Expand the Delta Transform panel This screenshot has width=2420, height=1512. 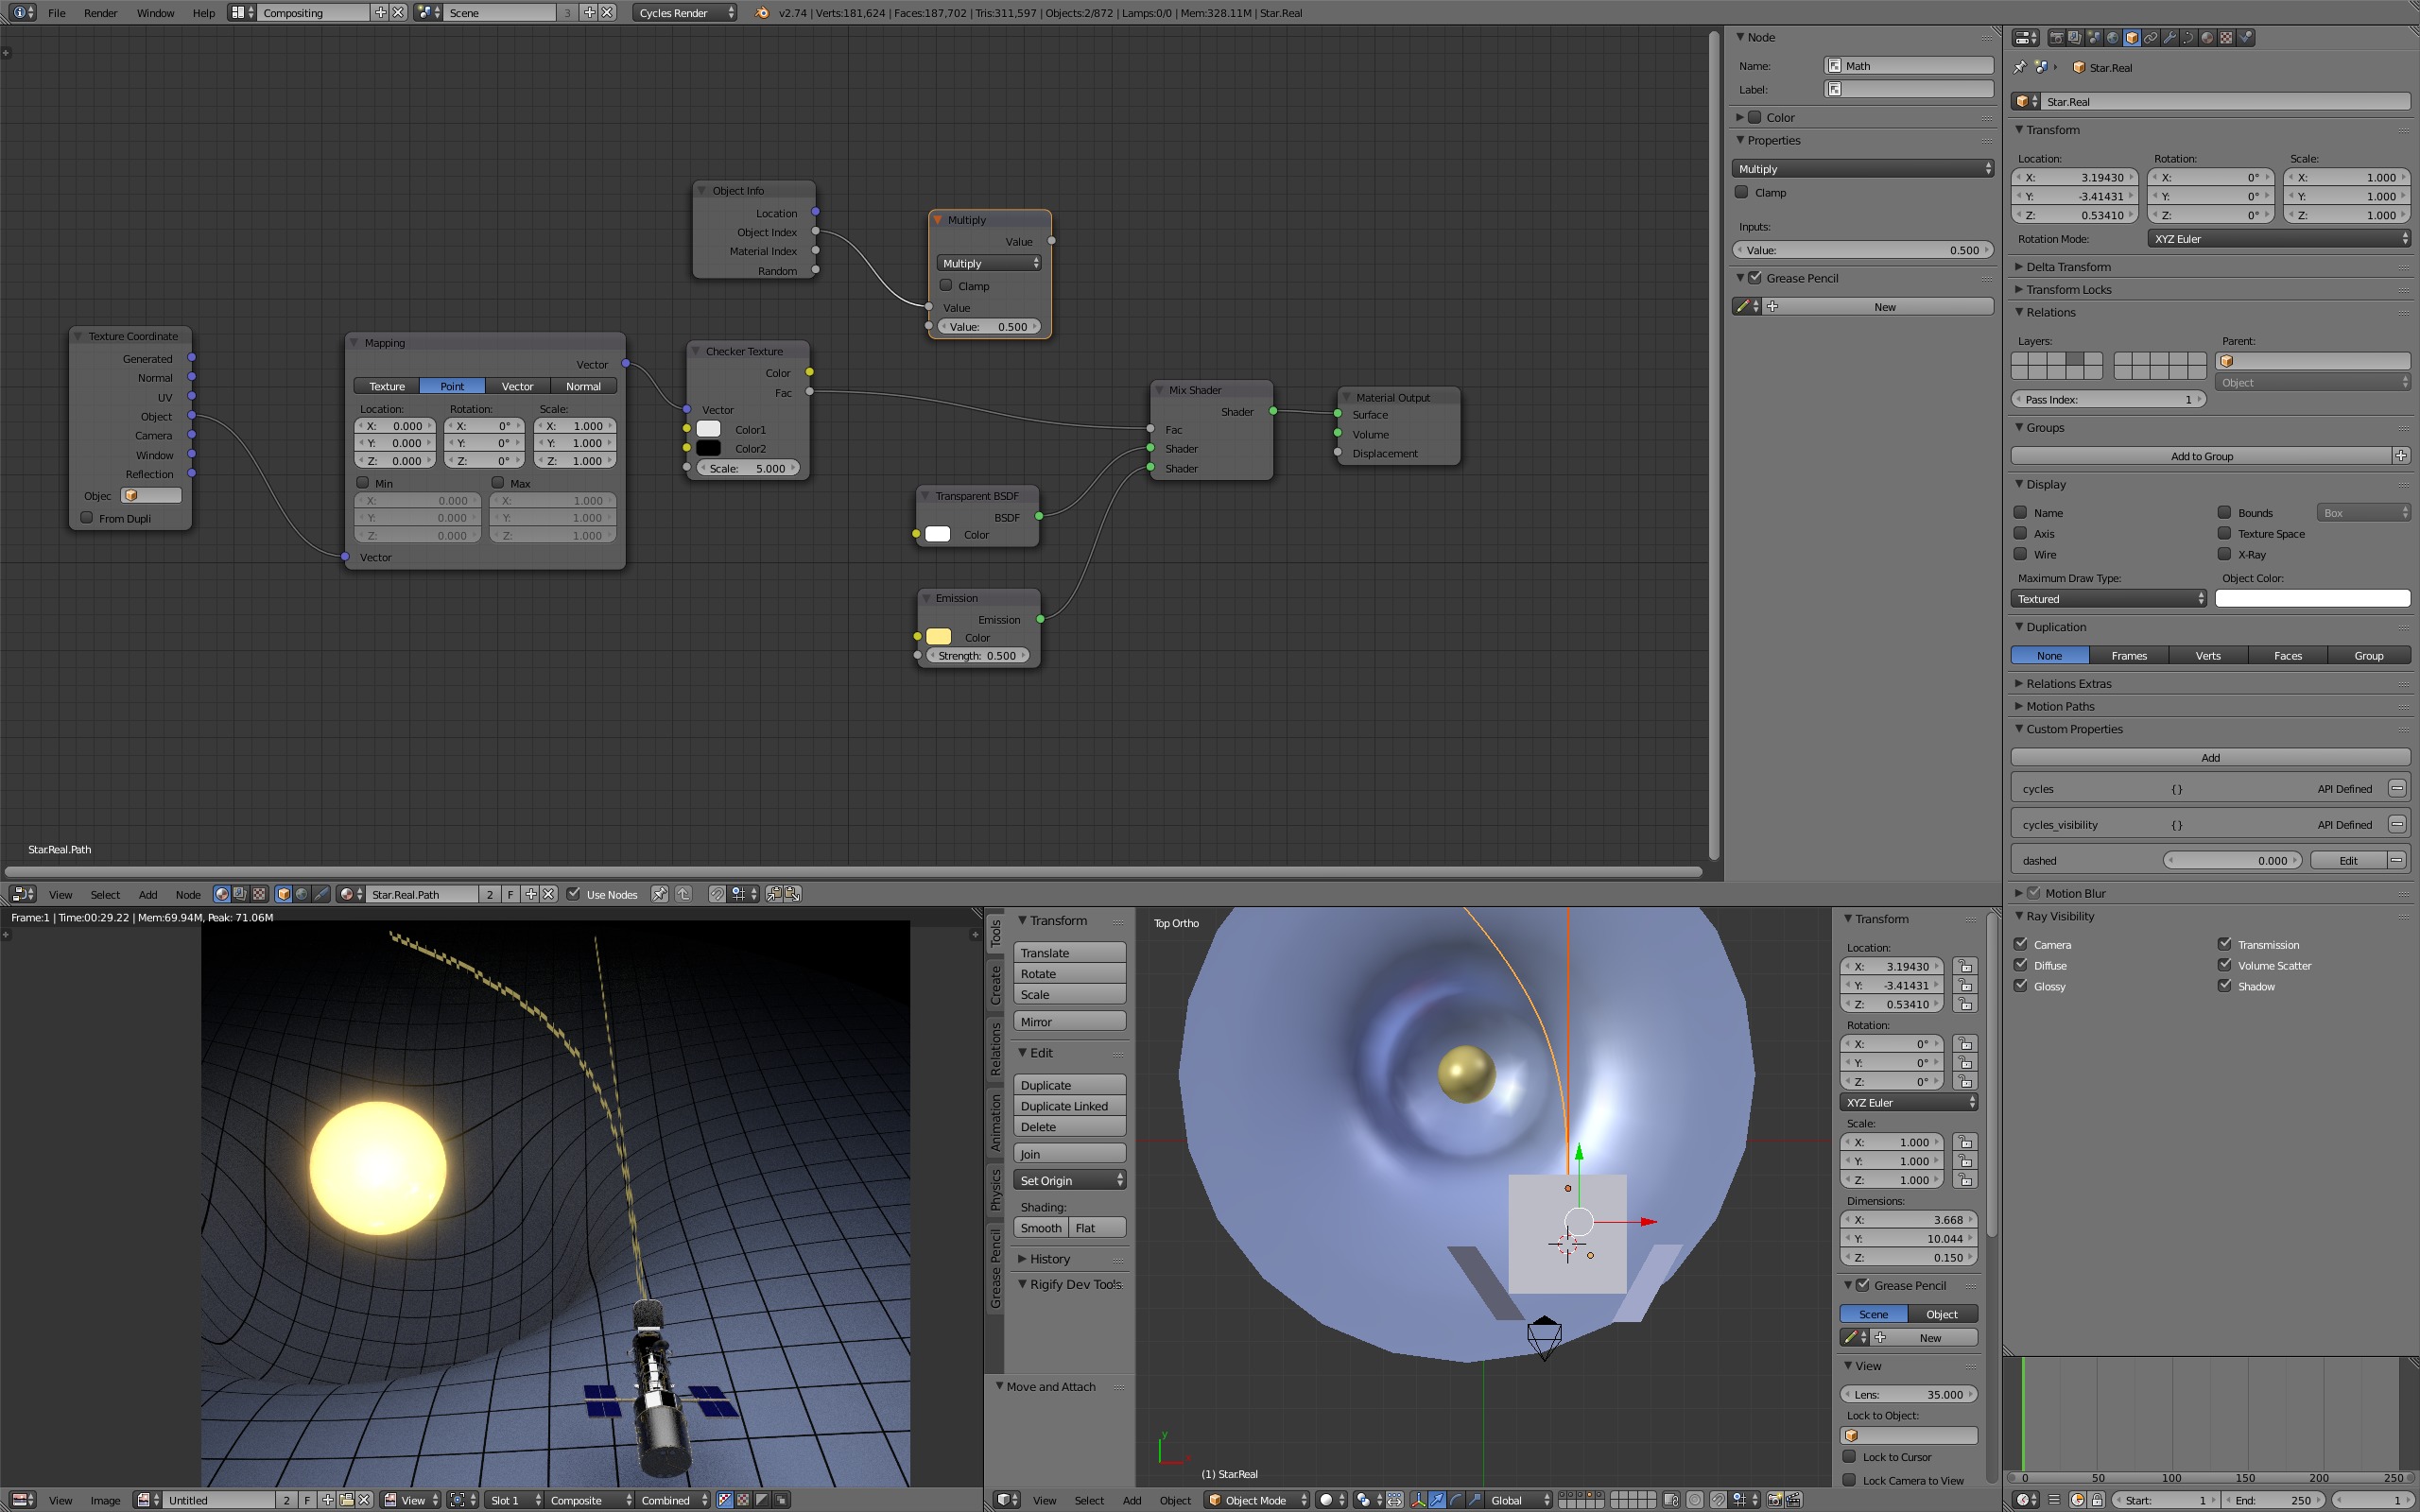[2068, 267]
